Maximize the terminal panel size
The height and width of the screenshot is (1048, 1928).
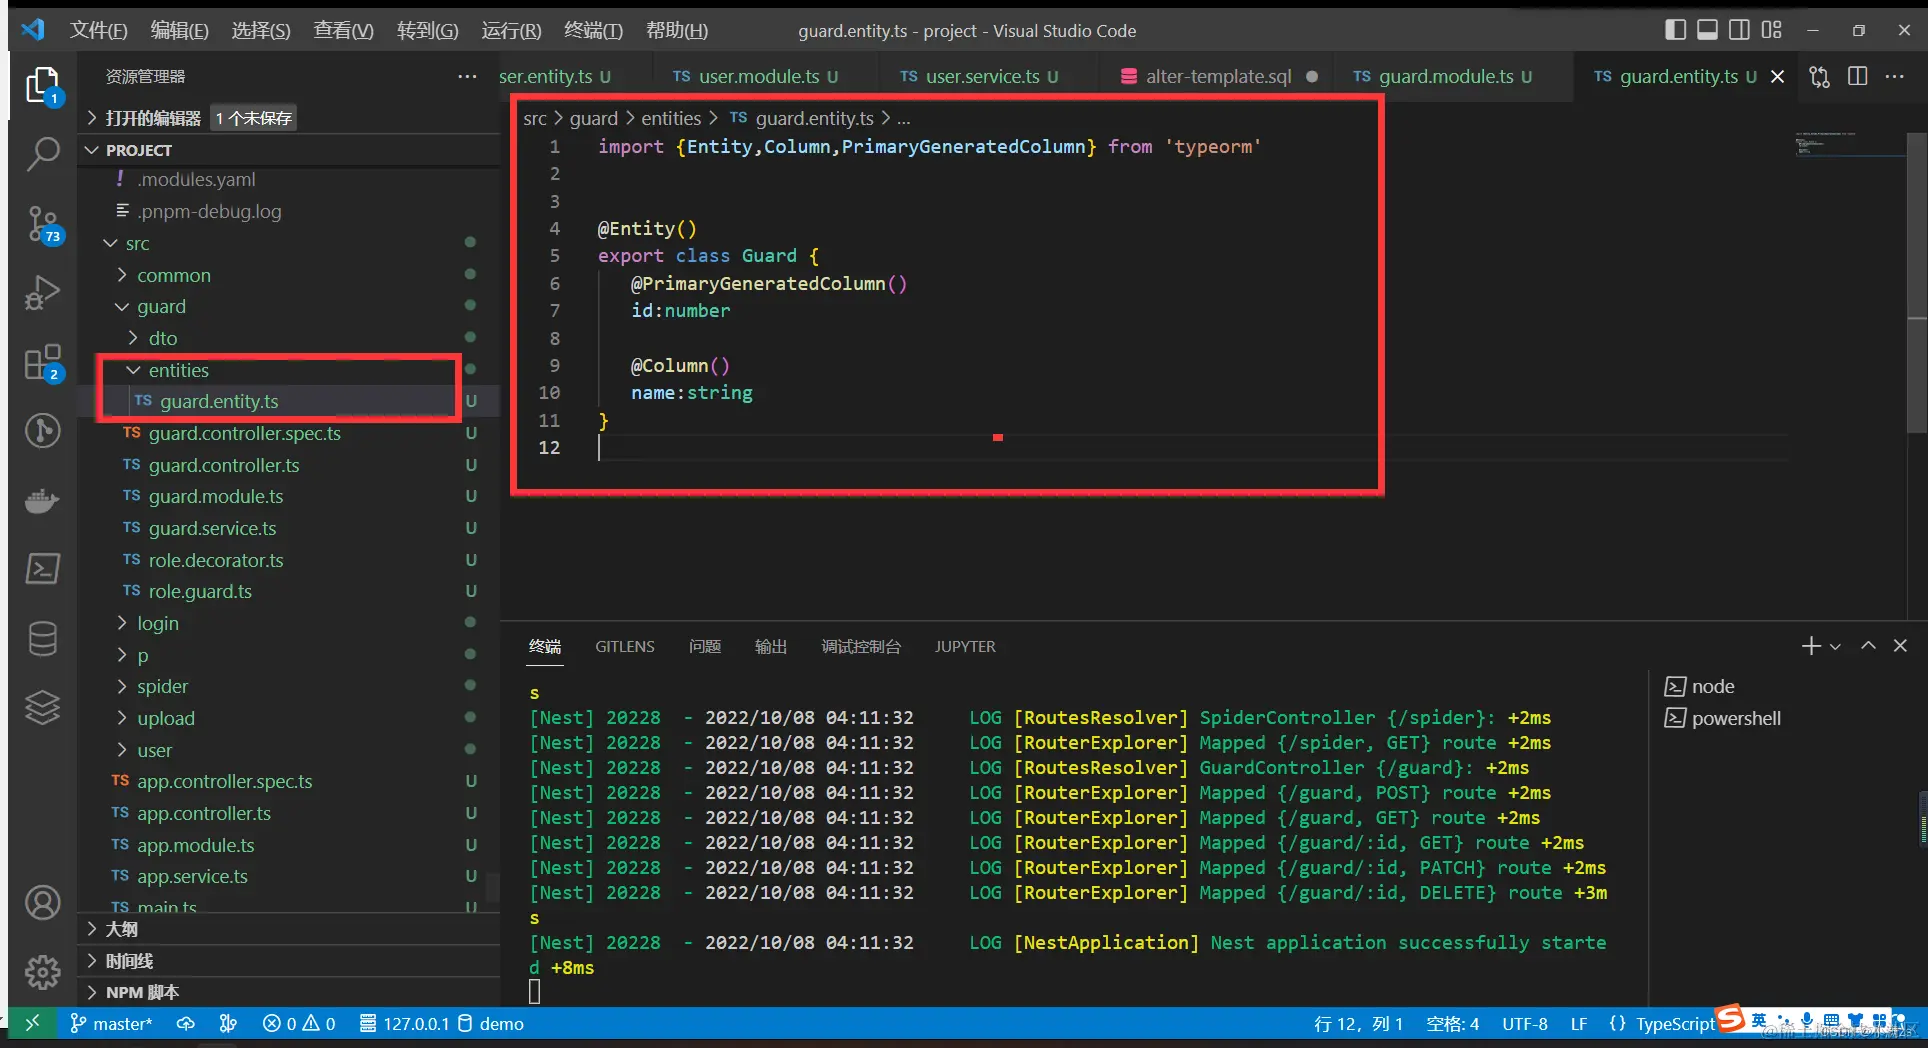(1868, 646)
